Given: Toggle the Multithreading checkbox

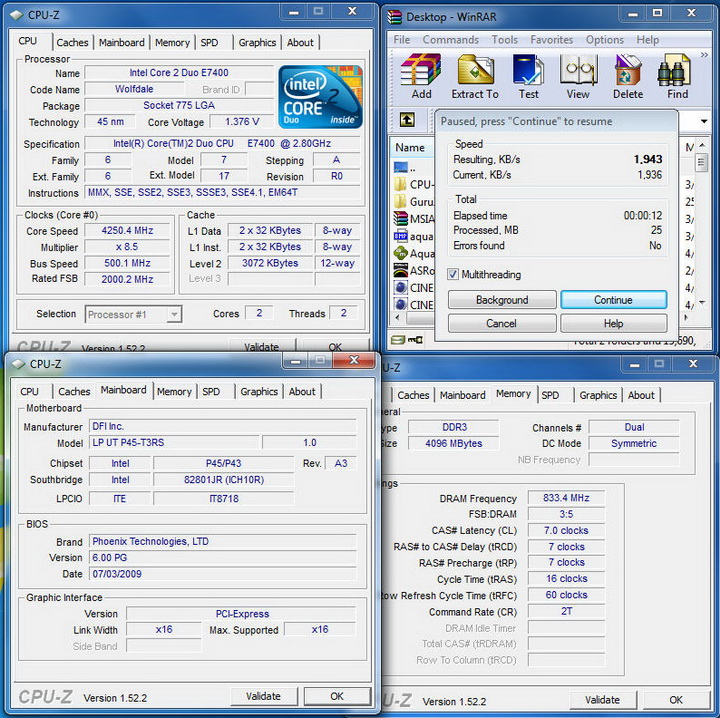Looking at the screenshot, I should coord(453,274).
